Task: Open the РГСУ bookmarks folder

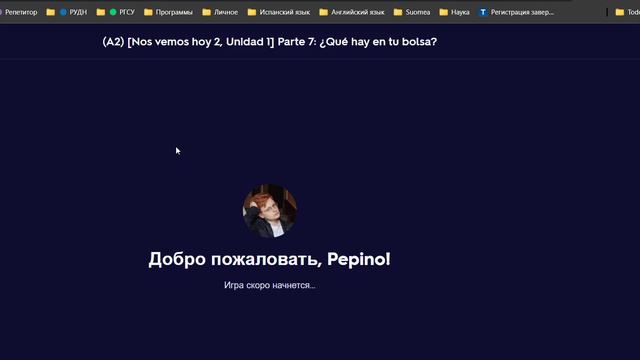Action: point(116,12)
